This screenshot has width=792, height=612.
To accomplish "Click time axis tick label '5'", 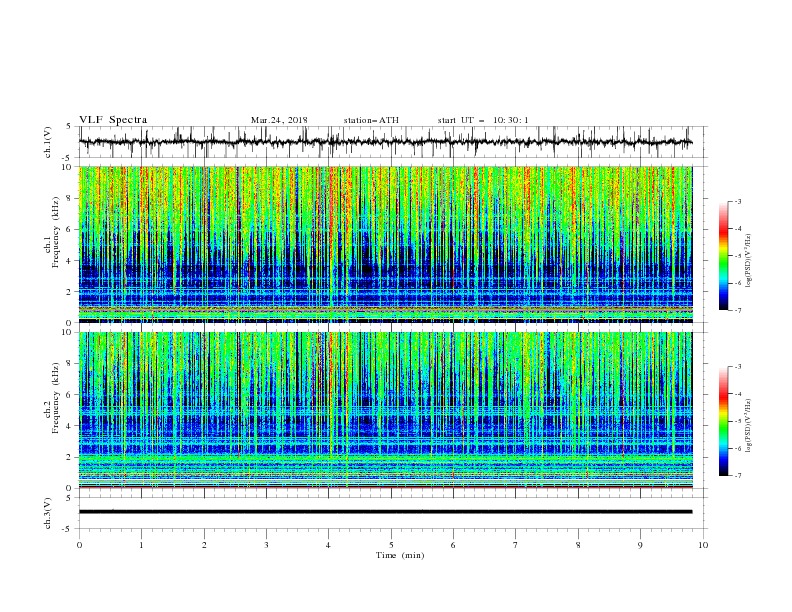I will pyautogui.click(x=391, y=545).
